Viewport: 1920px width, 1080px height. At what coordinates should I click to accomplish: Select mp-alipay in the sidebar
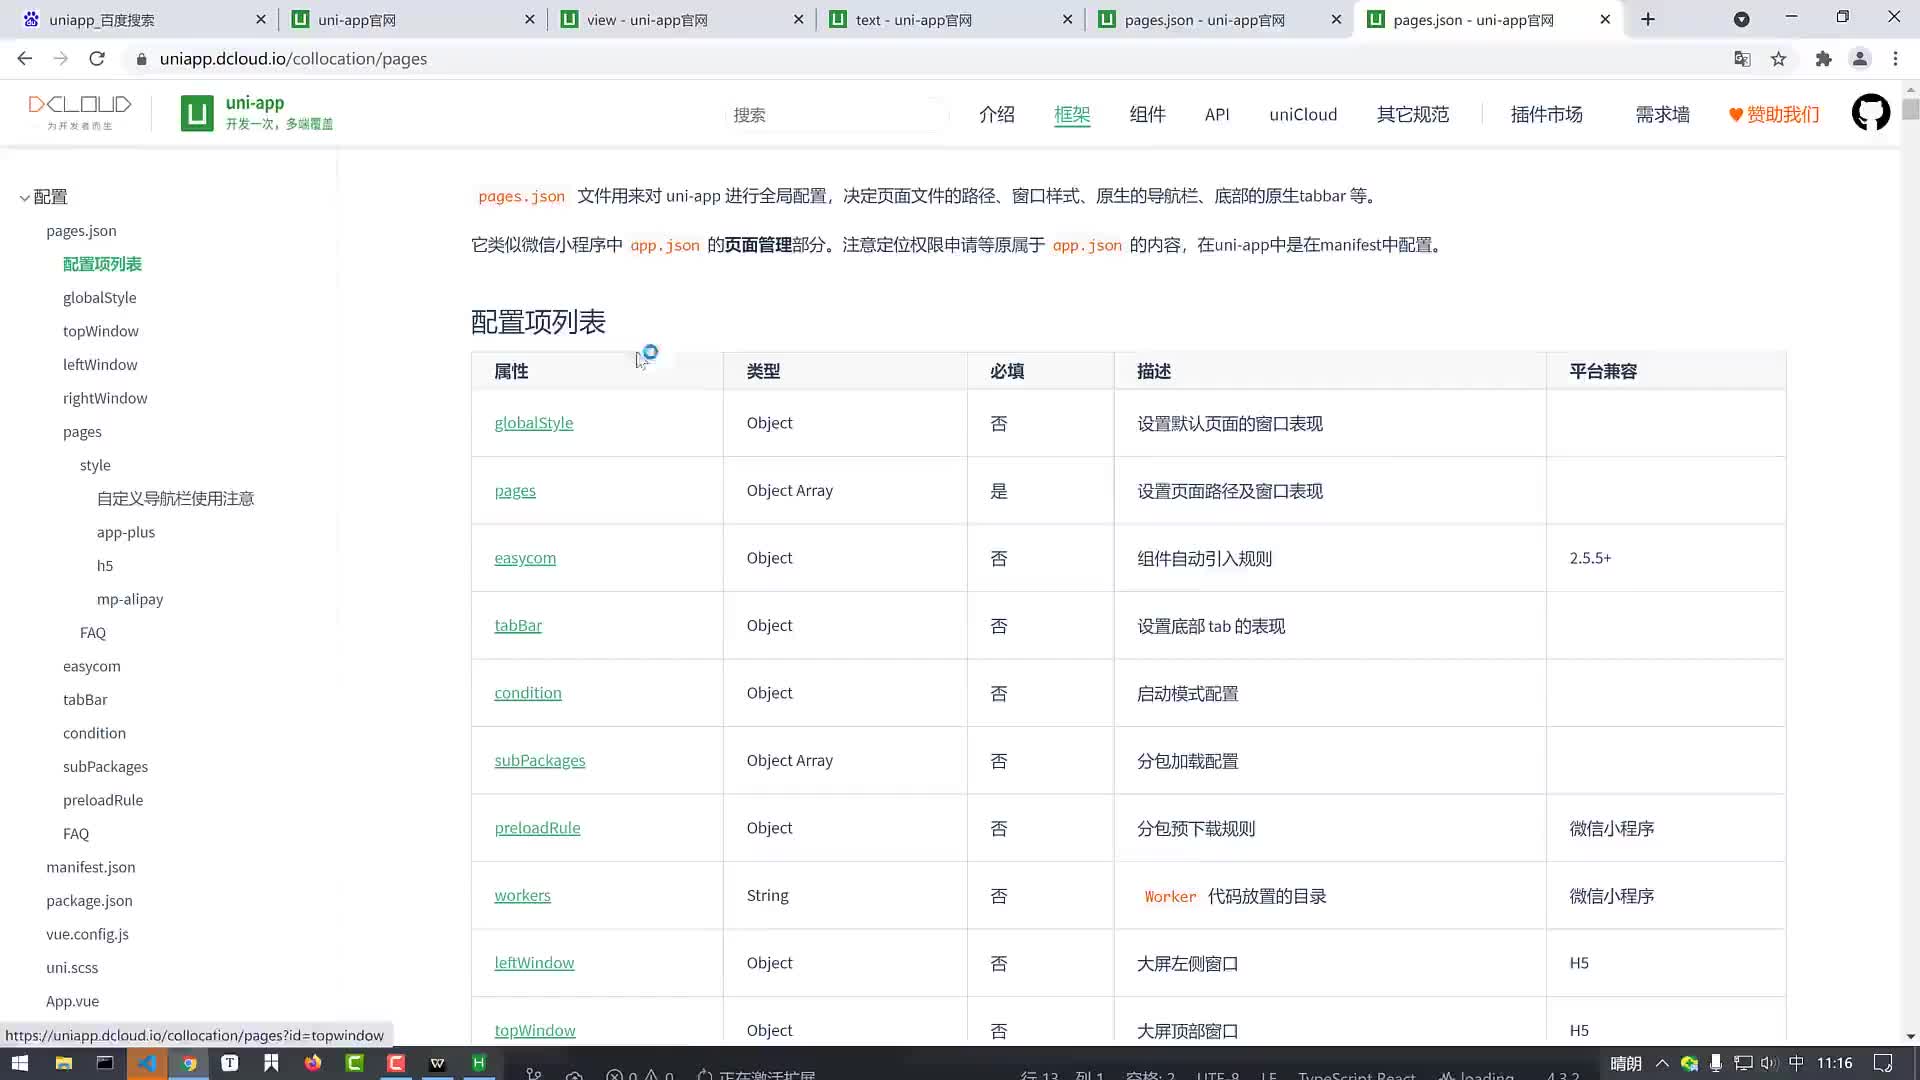point(130,599)
